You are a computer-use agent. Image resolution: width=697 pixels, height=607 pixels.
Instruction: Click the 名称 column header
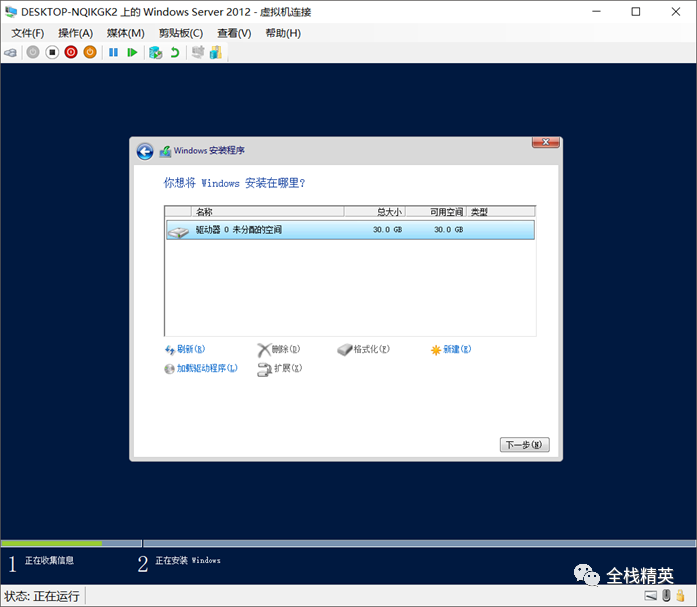coord(268,212)
